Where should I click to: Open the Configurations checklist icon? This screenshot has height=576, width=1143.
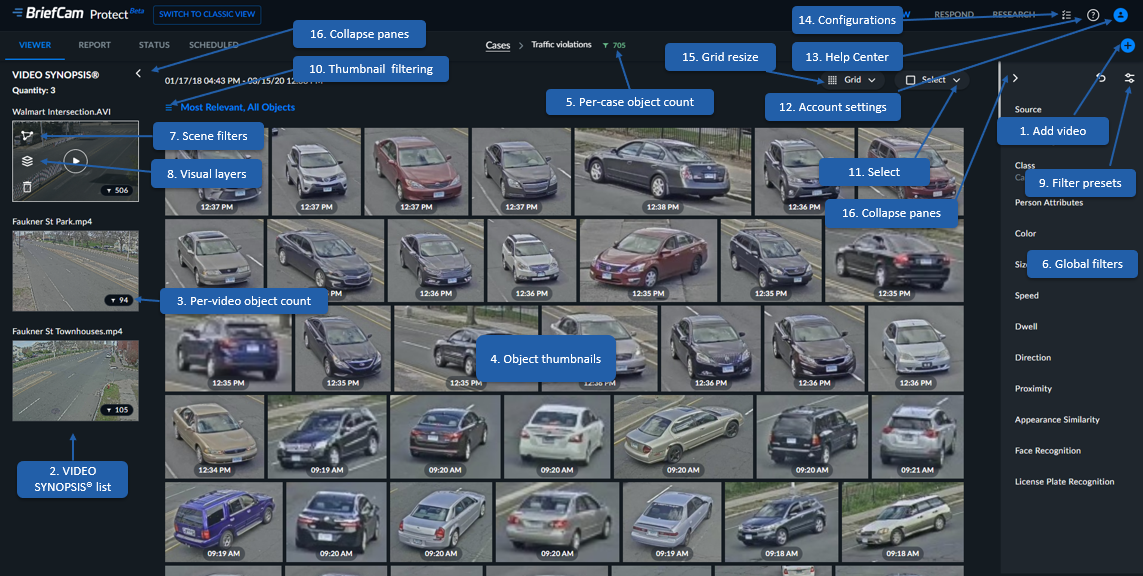coord(1066,15)
